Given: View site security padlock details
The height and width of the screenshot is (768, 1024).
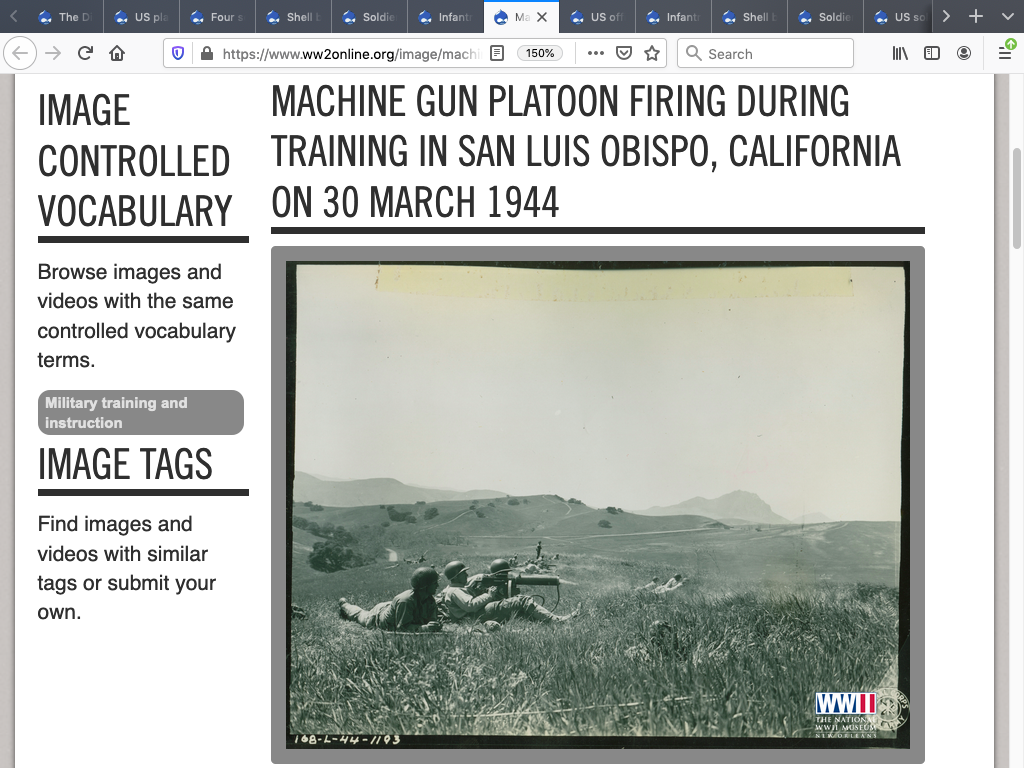Looking at the screenshot, I should point(206,54).
